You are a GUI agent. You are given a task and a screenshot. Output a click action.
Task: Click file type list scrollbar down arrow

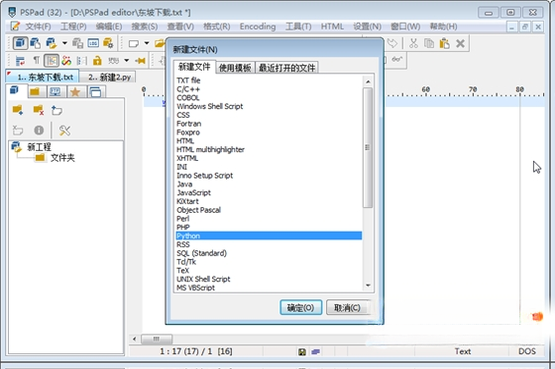(368, 285)
